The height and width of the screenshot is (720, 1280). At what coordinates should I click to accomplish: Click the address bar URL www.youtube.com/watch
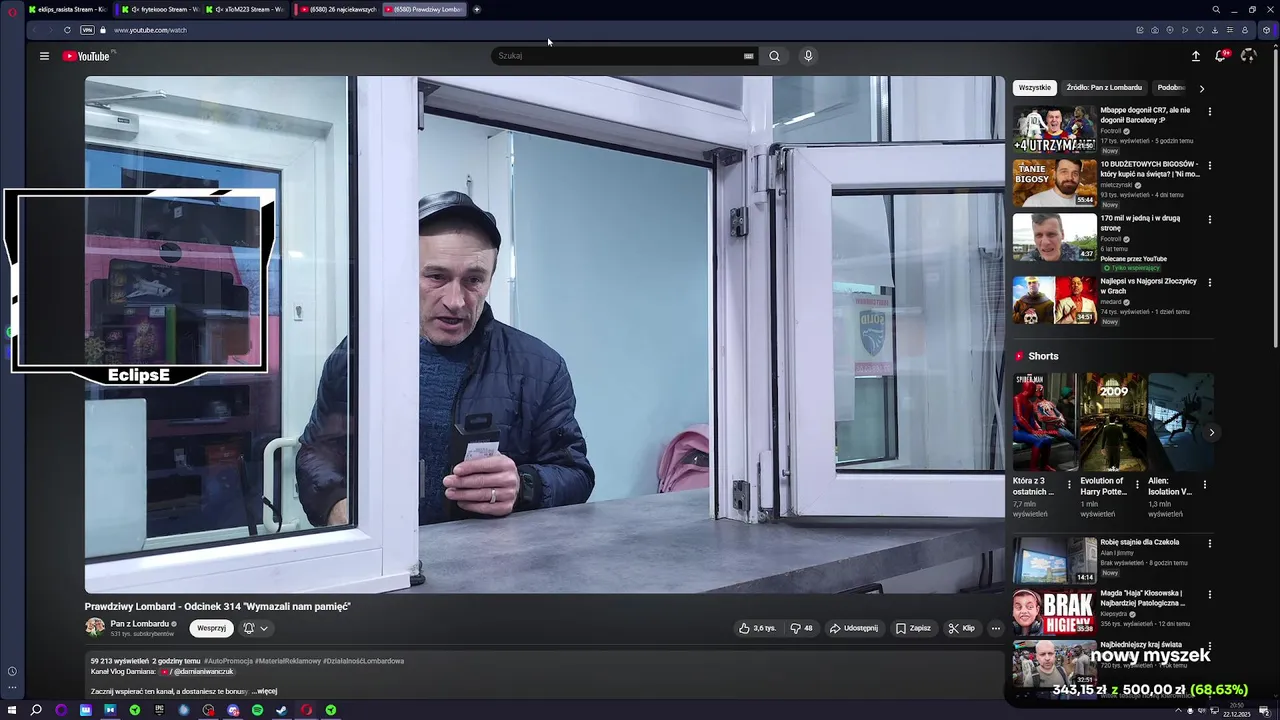(150, 30)
